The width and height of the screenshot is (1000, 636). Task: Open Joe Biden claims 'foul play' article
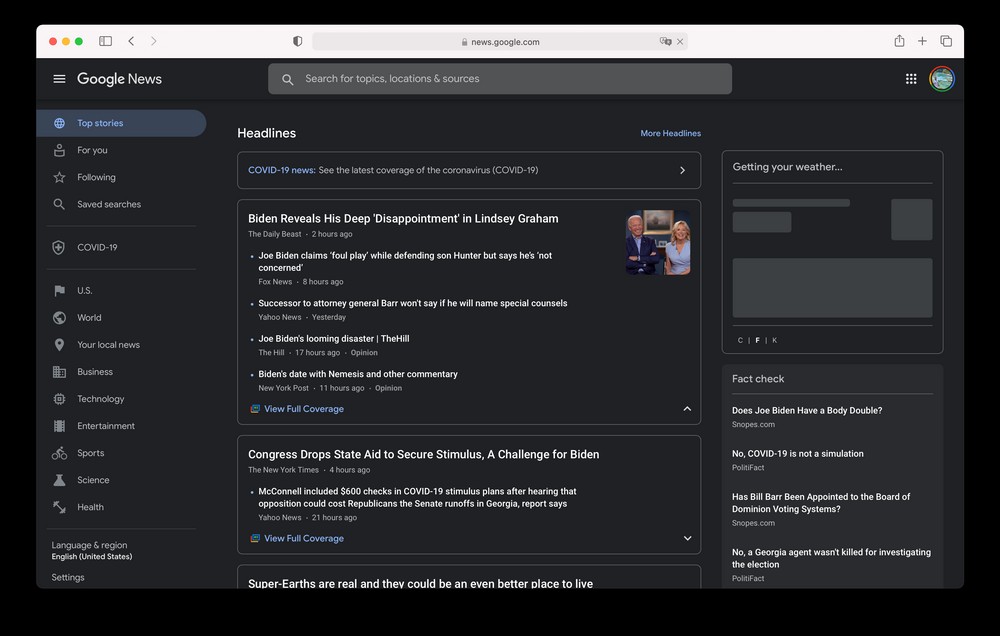[x=405, y=262]
